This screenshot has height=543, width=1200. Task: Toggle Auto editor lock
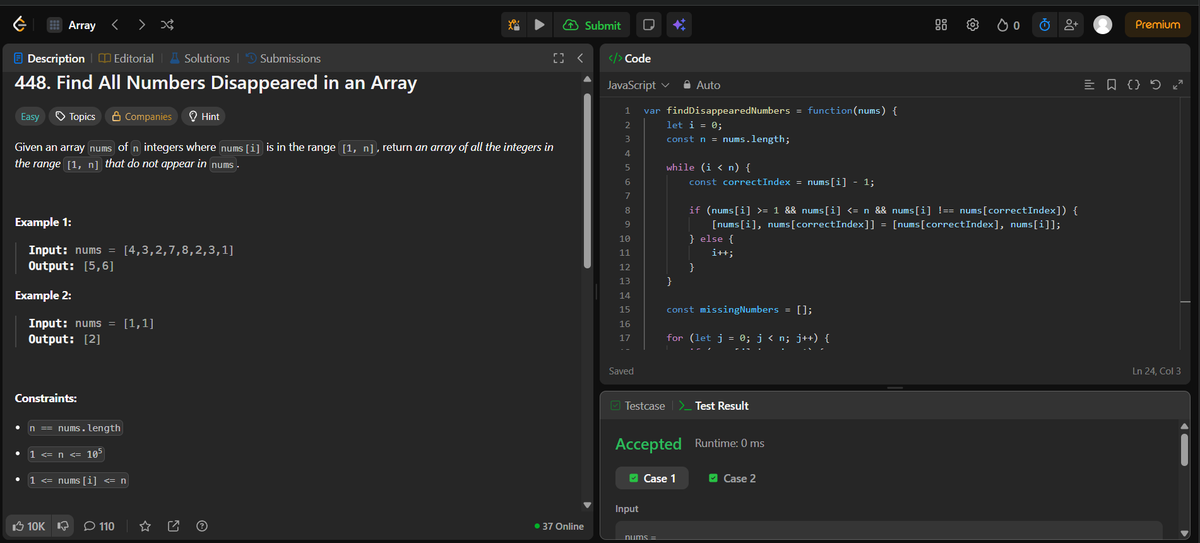point(701,85)
